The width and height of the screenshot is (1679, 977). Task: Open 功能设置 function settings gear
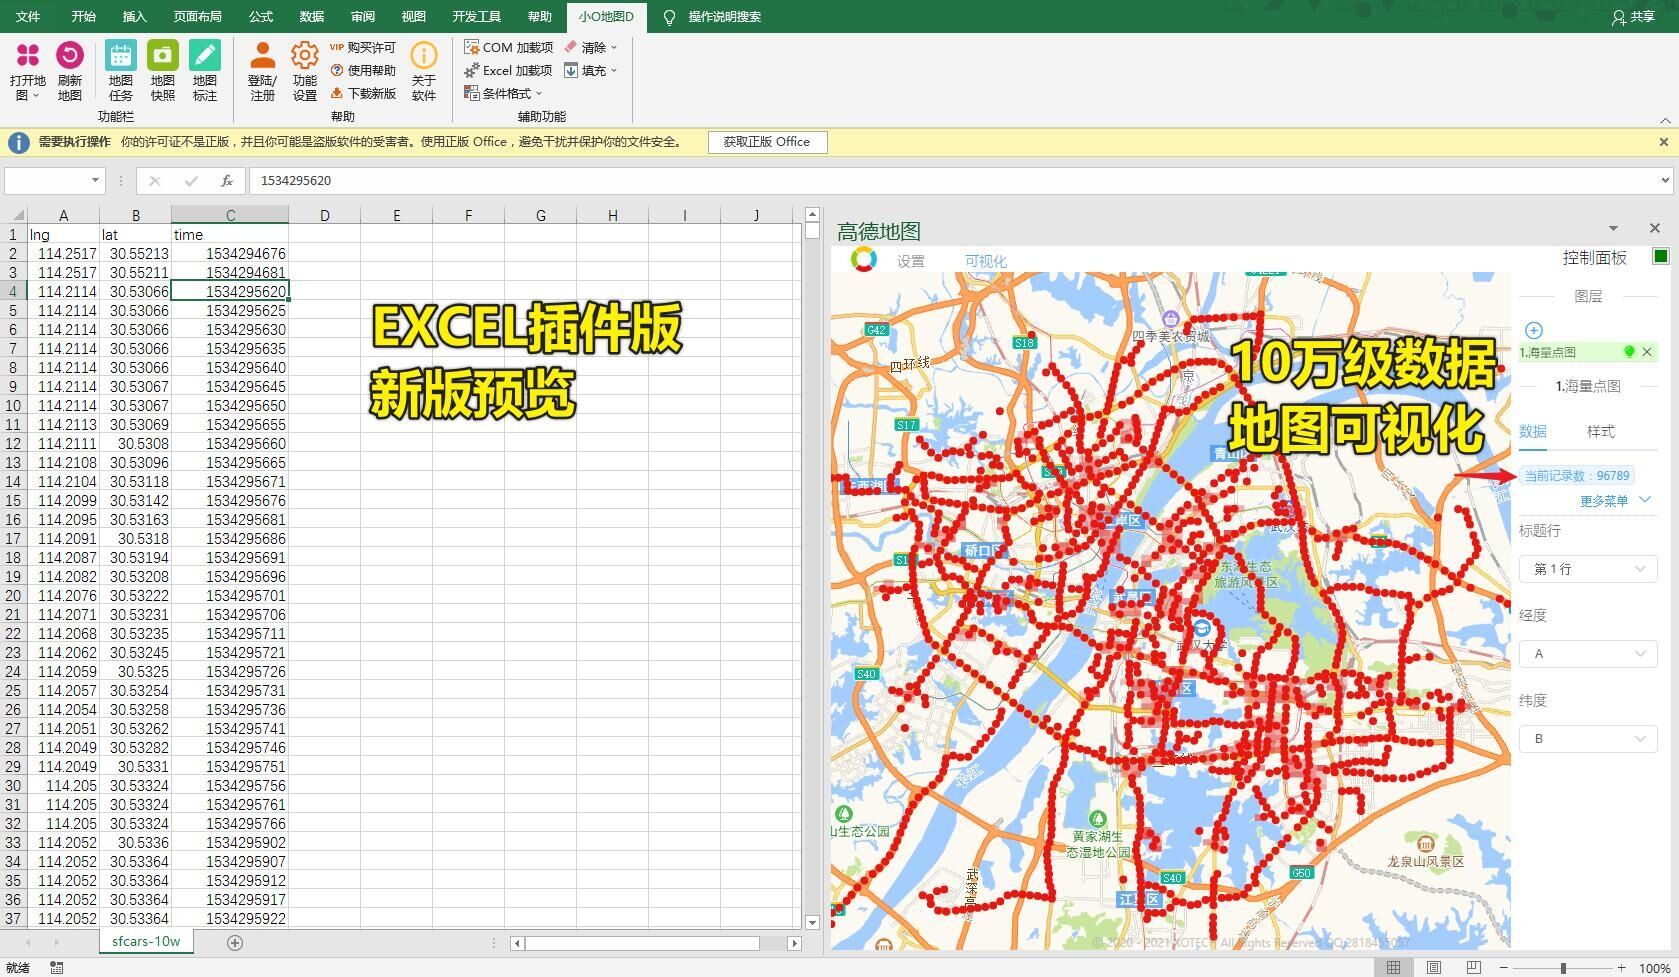[305, 71]
